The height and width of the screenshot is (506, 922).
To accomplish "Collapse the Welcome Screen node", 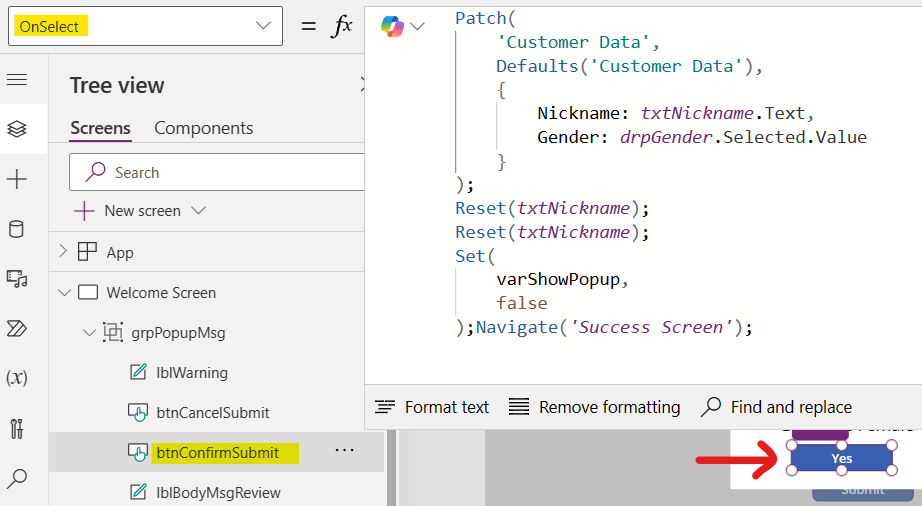I will point(64,293).
